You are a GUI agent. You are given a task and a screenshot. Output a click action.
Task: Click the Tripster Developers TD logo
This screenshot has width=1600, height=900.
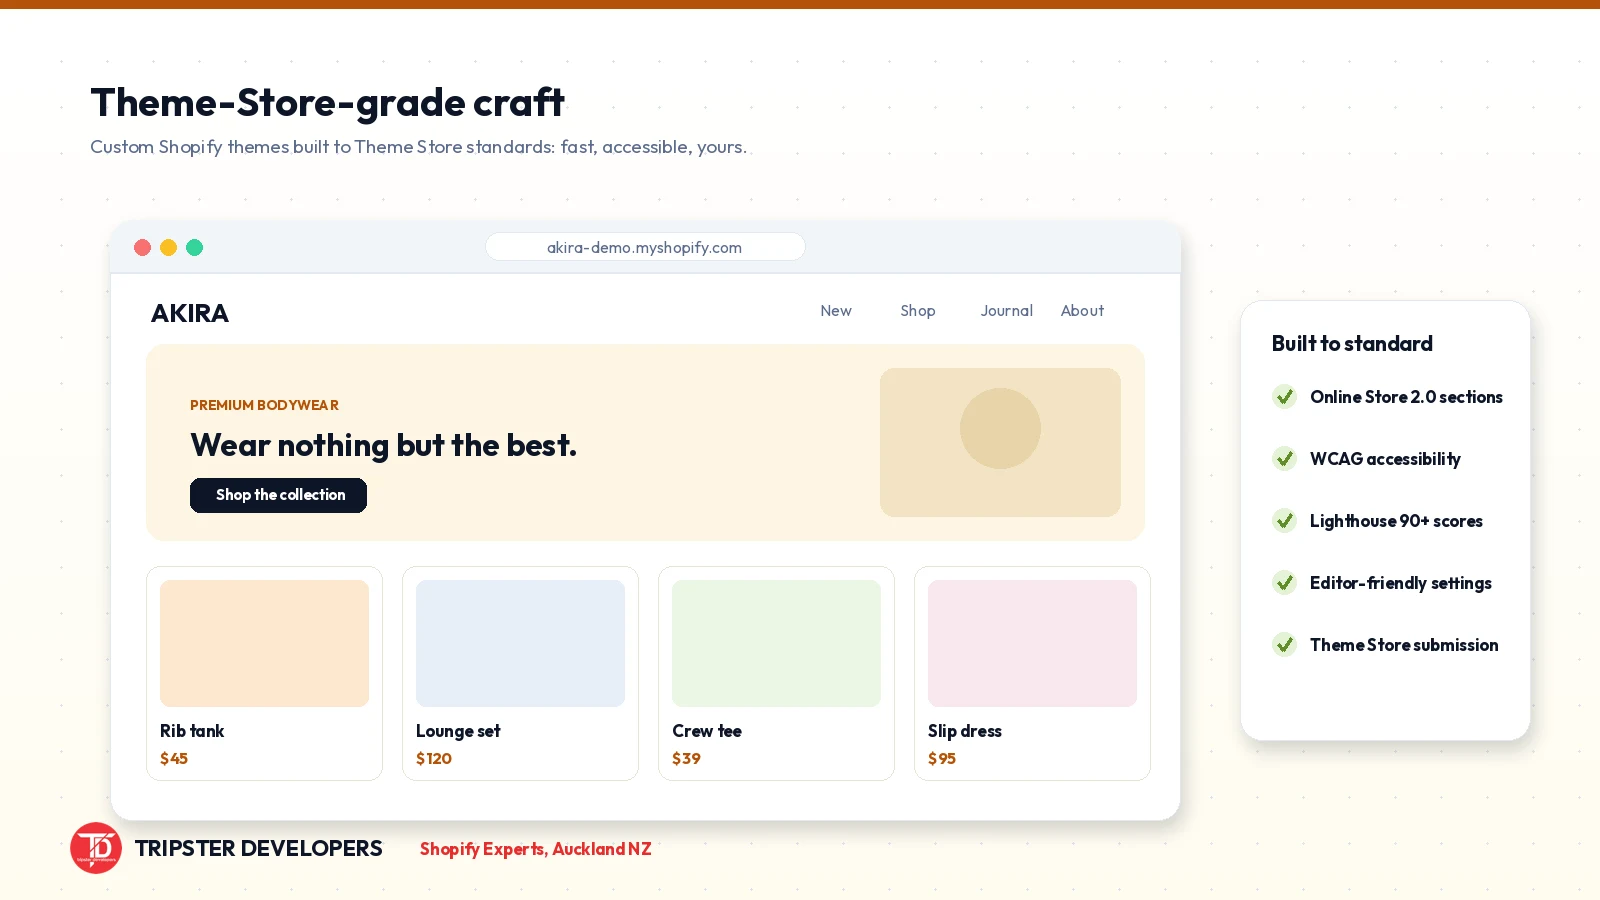coord(96,848)
